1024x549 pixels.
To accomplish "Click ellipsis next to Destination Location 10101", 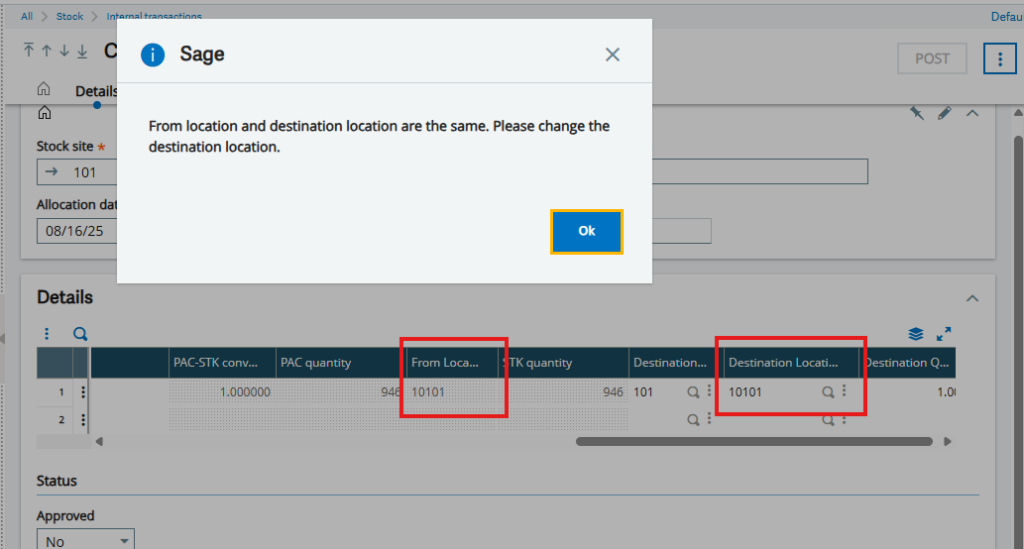I will 844,390.
